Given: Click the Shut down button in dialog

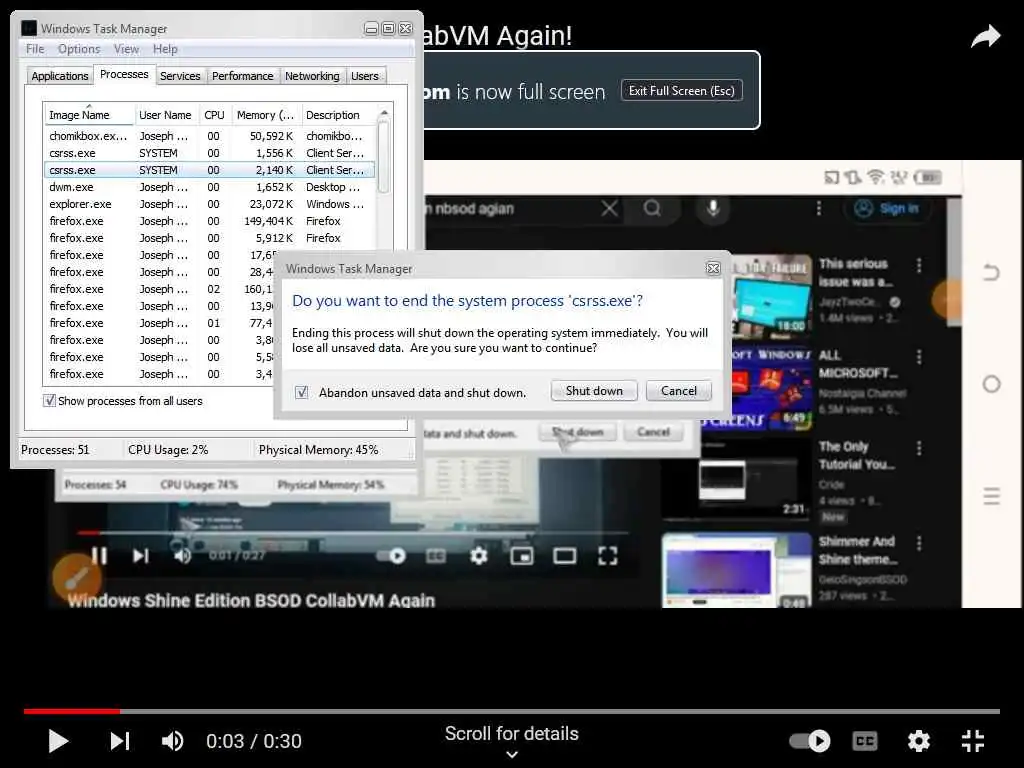Looking at the screenshot, I should click(x=594, y=391).
